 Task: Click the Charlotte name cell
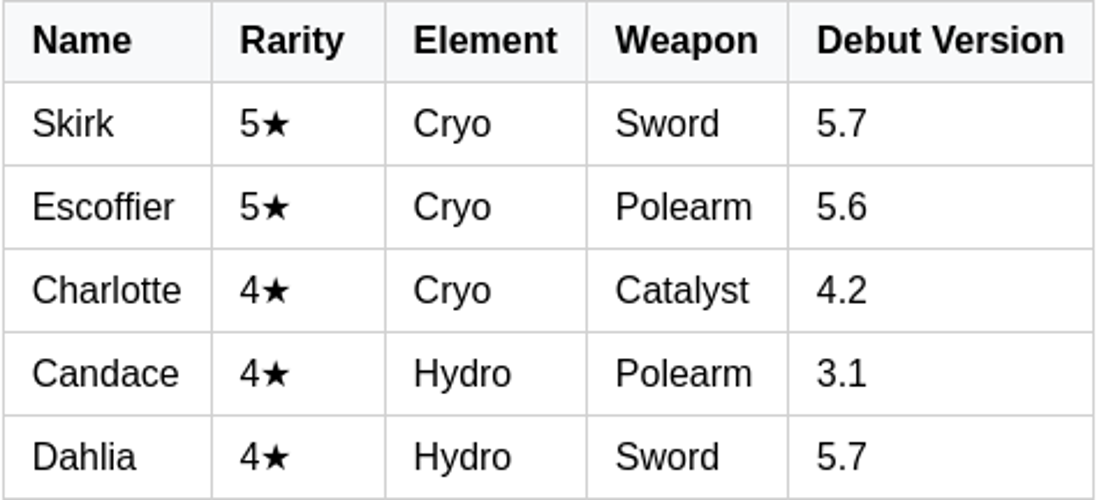pos(106,290)
